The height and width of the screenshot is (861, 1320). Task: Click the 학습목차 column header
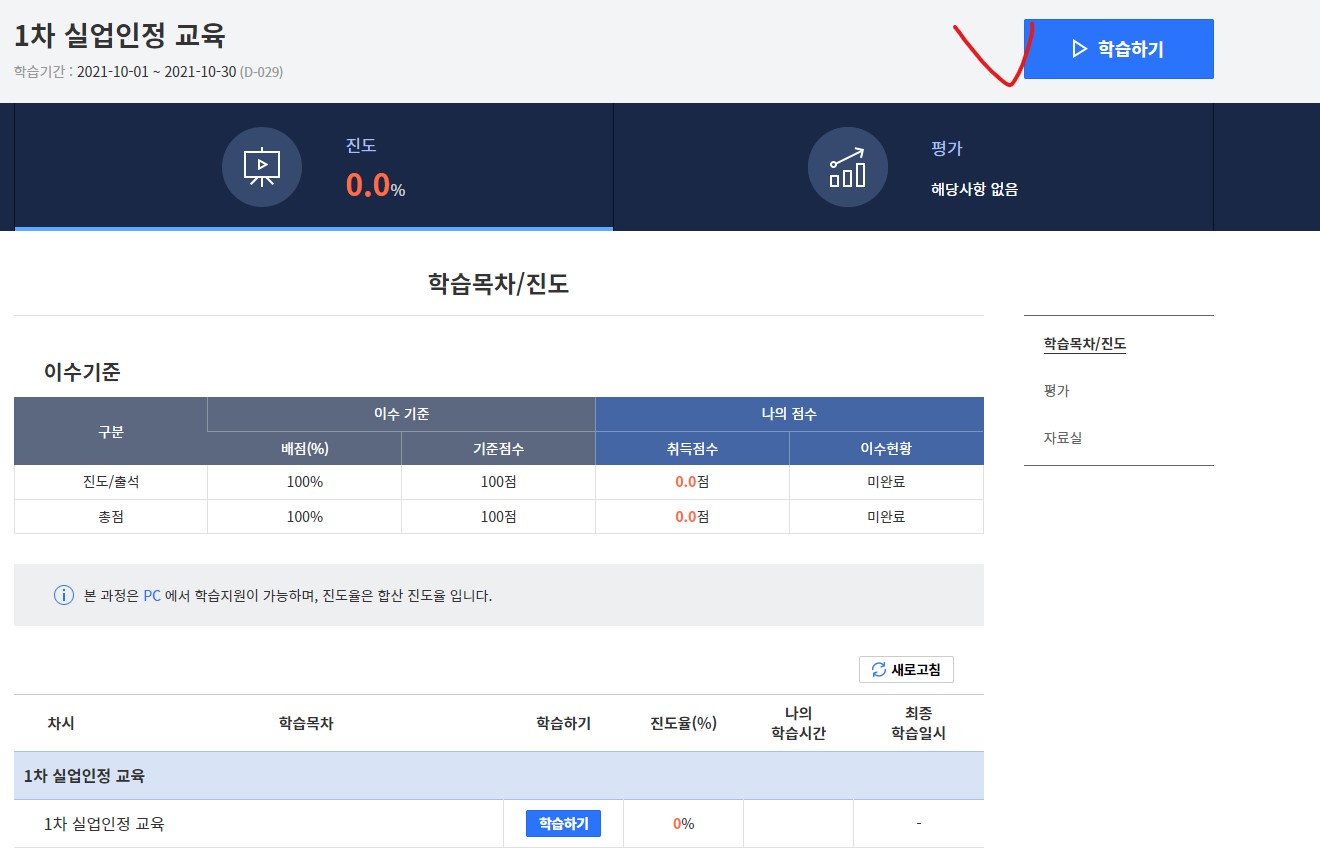coord(306,723)
